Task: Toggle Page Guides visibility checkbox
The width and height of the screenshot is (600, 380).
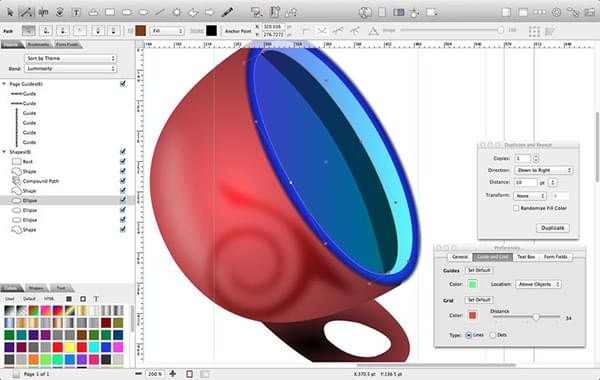Action: coord(122,83)
